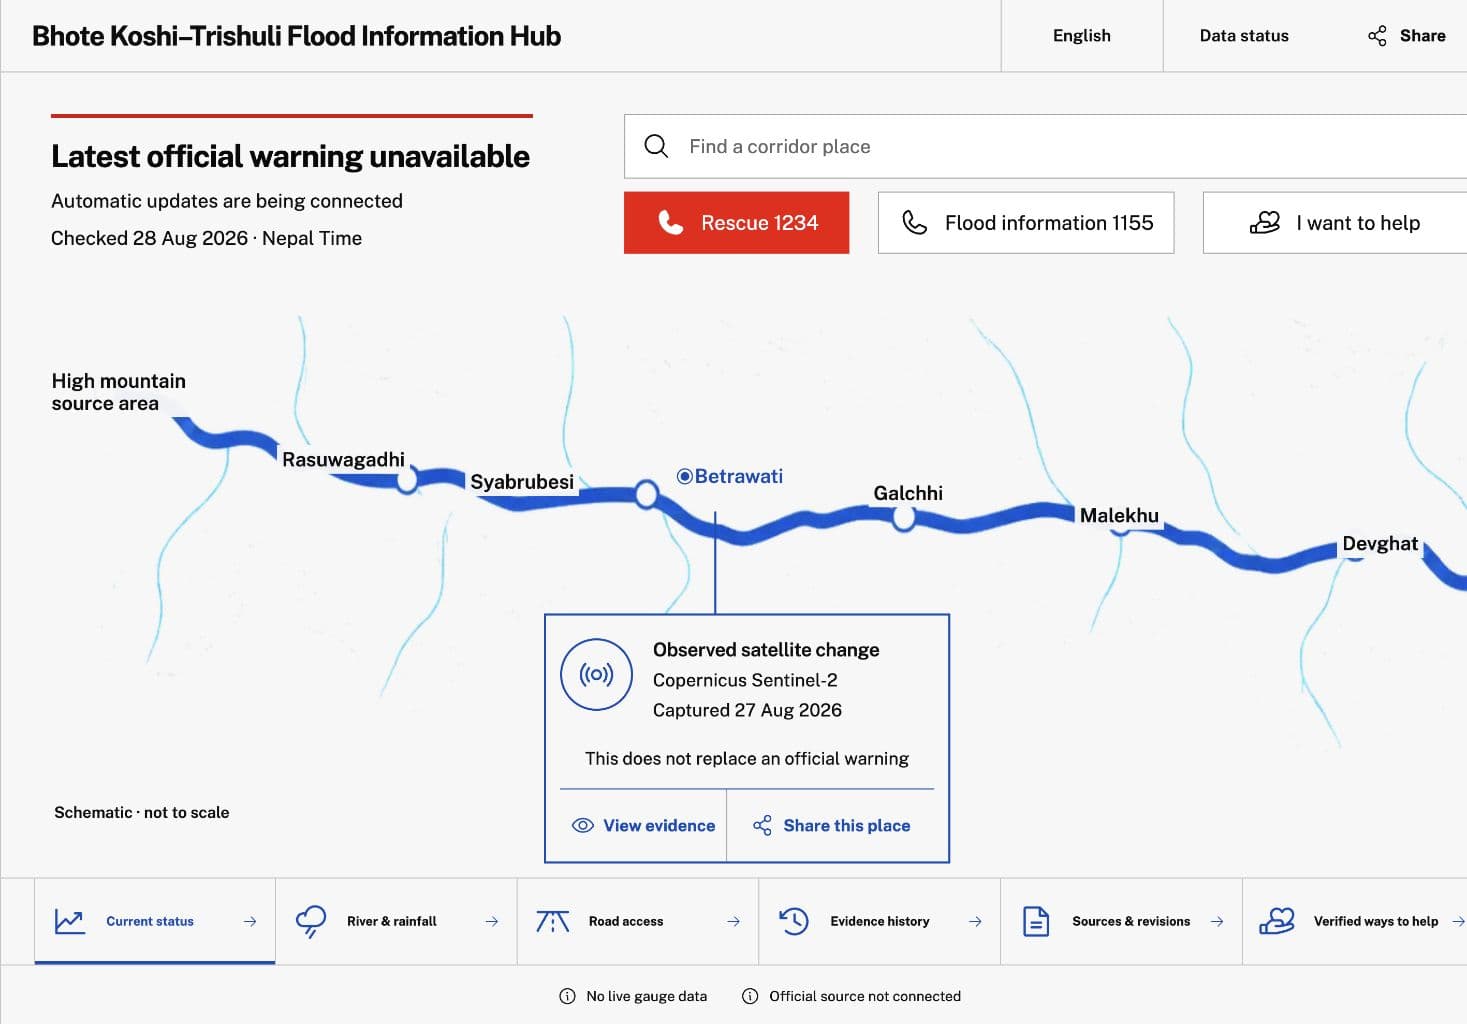Click the Current status chart icon

click(70, 921)
